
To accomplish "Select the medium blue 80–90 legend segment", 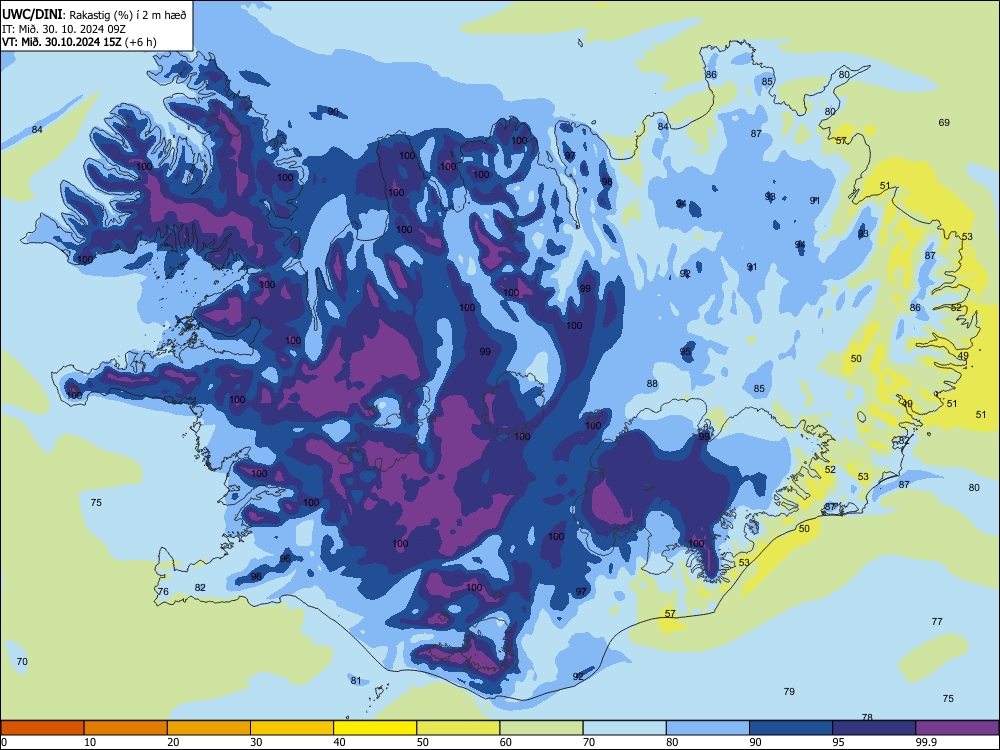I will click(x=708, y=728).
